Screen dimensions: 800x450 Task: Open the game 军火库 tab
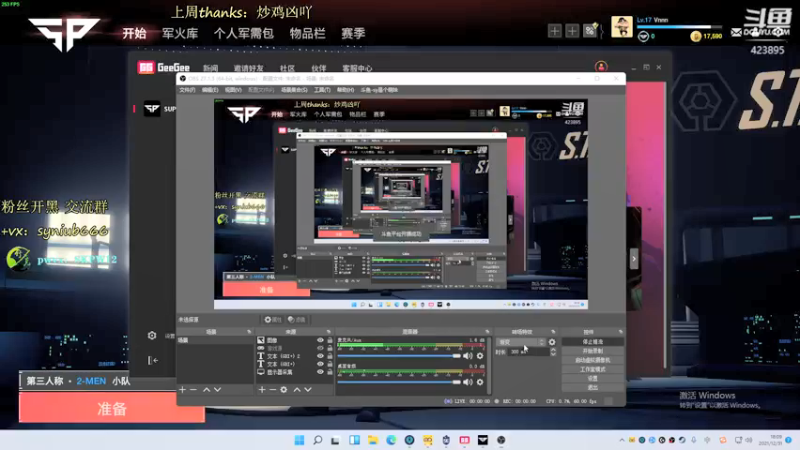coord(180,34)
